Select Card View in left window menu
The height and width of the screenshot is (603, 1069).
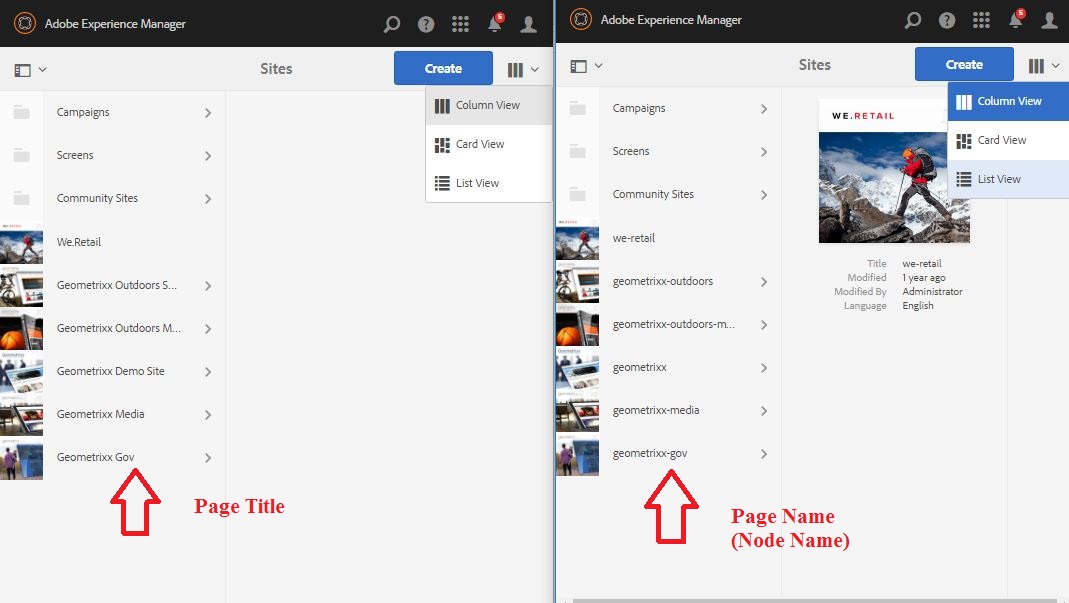pos(488,144)
